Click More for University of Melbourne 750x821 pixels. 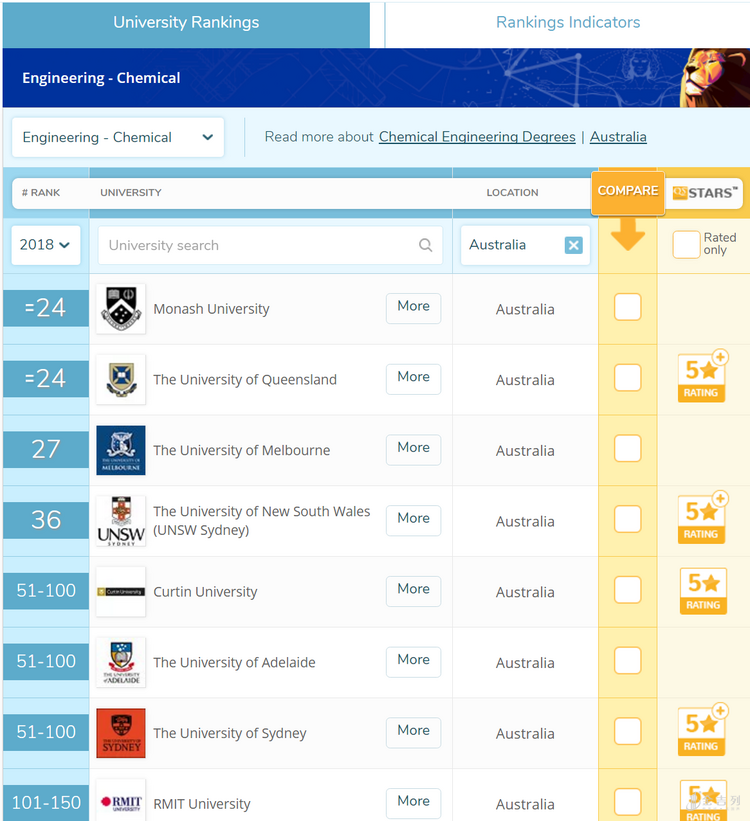(413, 449)
